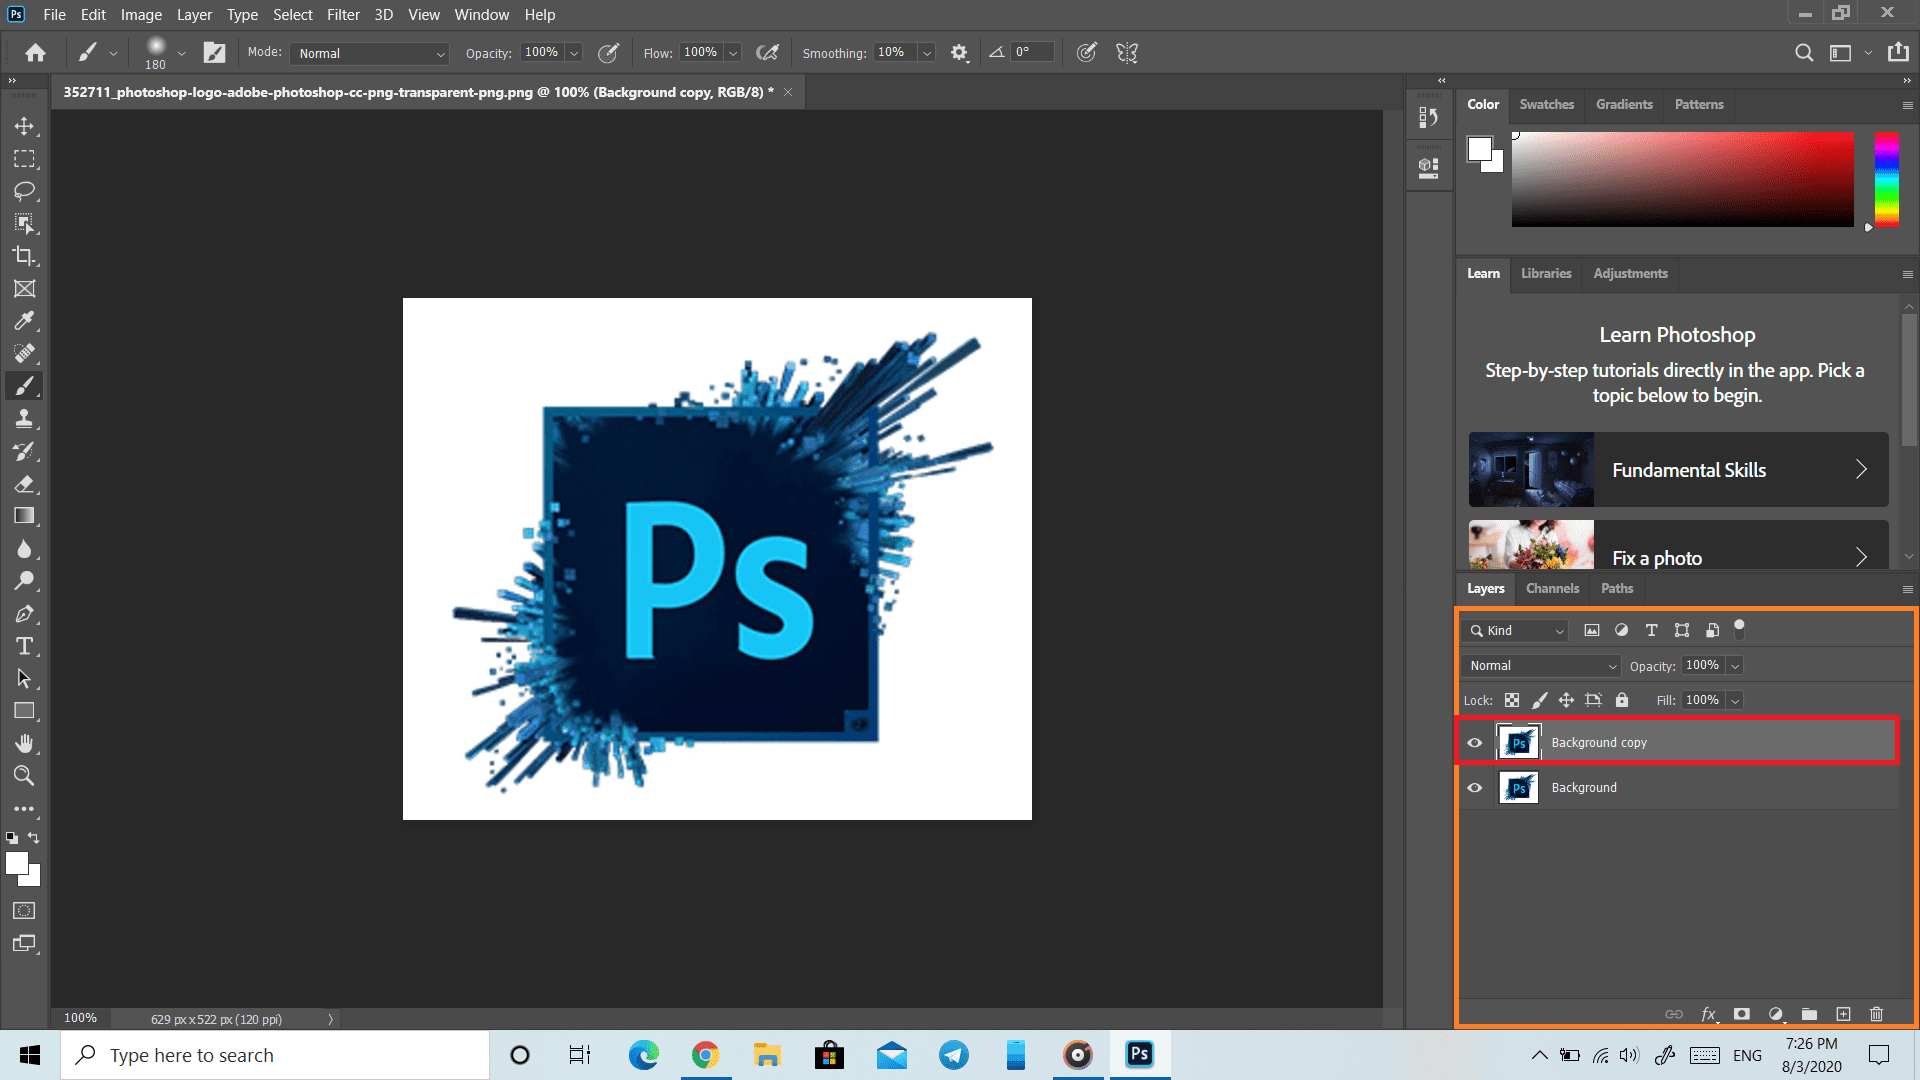Open layer filter Kind dropdown
Screen dimensions: 1920x1080
pos(1515,630)
